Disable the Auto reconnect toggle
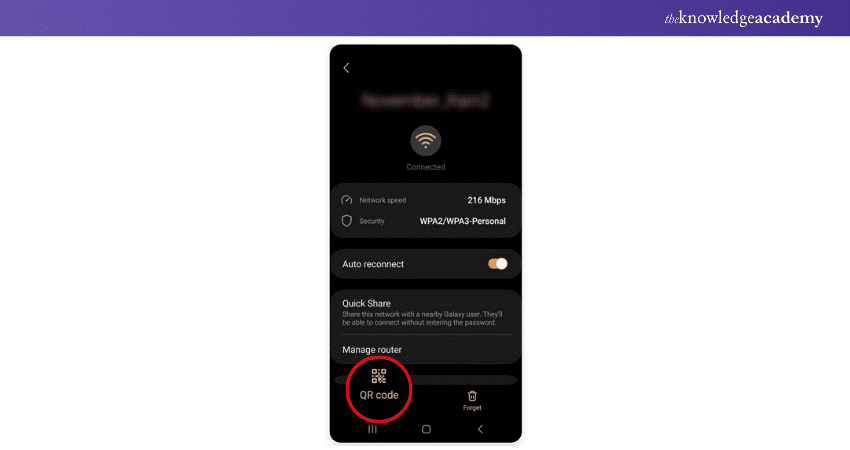 (x=498, y=264)
